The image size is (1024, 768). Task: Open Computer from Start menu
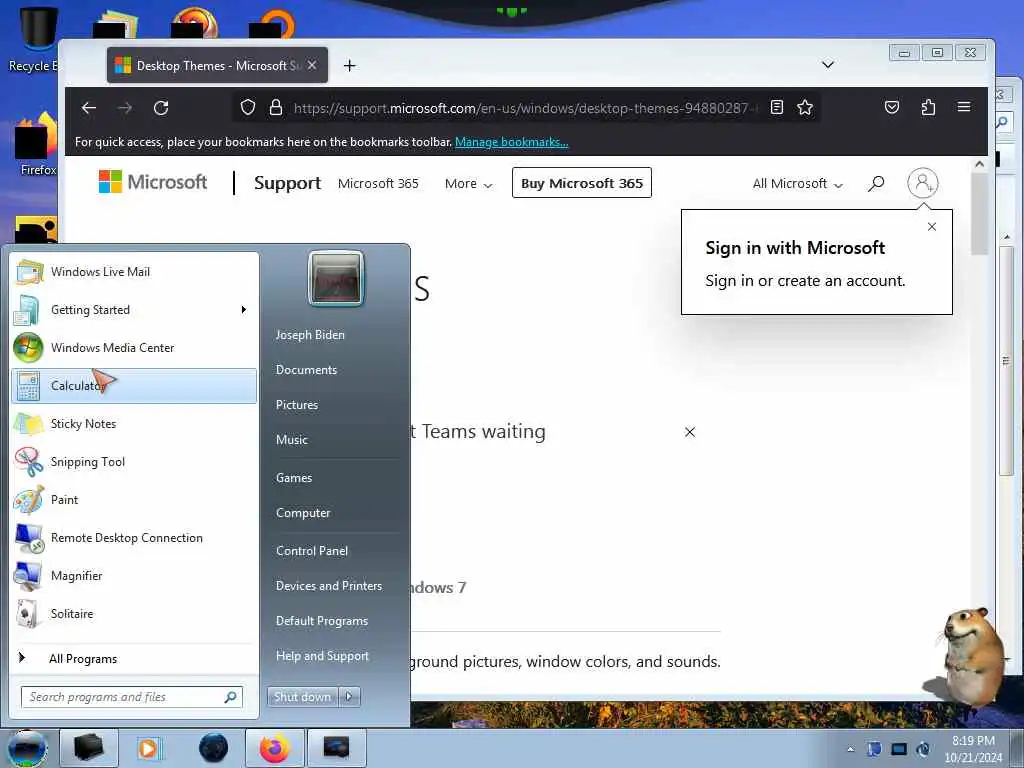point(303,513)
